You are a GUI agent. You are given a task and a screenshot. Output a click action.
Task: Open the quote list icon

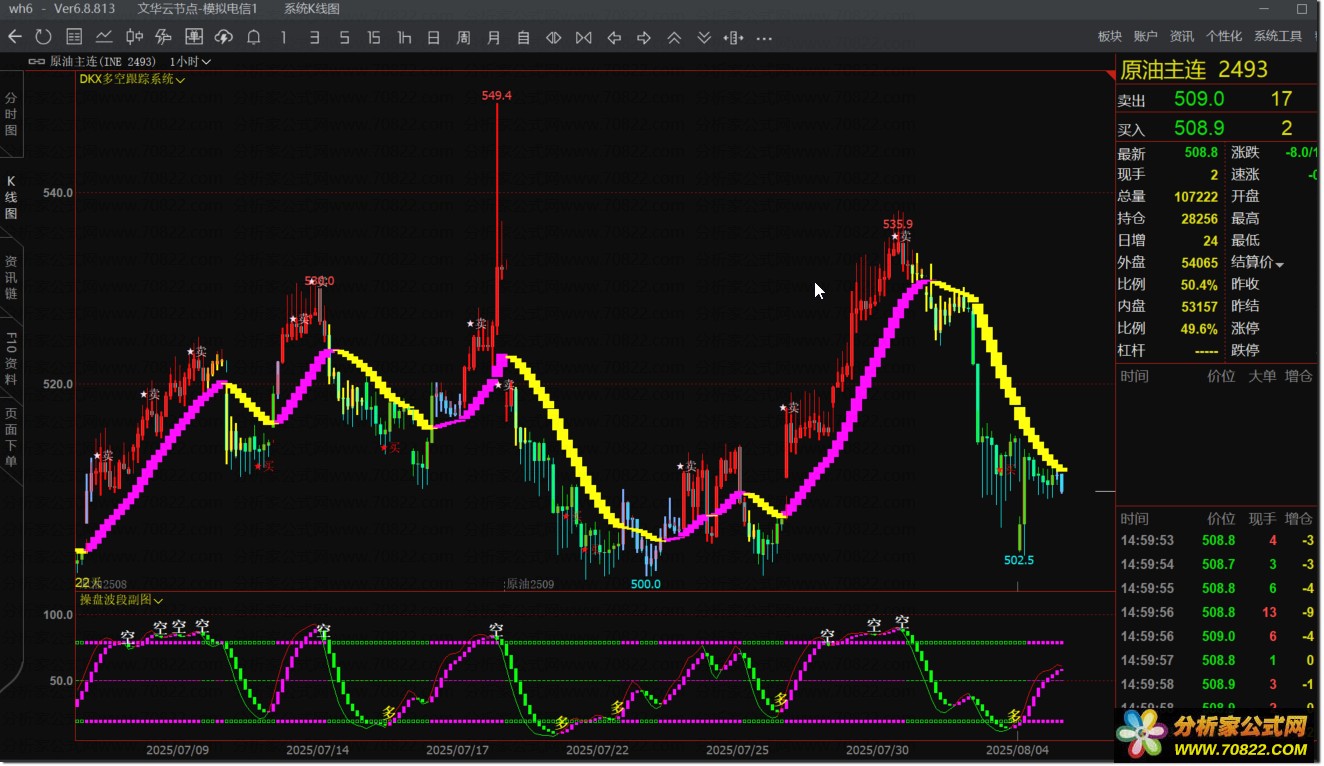74,37
